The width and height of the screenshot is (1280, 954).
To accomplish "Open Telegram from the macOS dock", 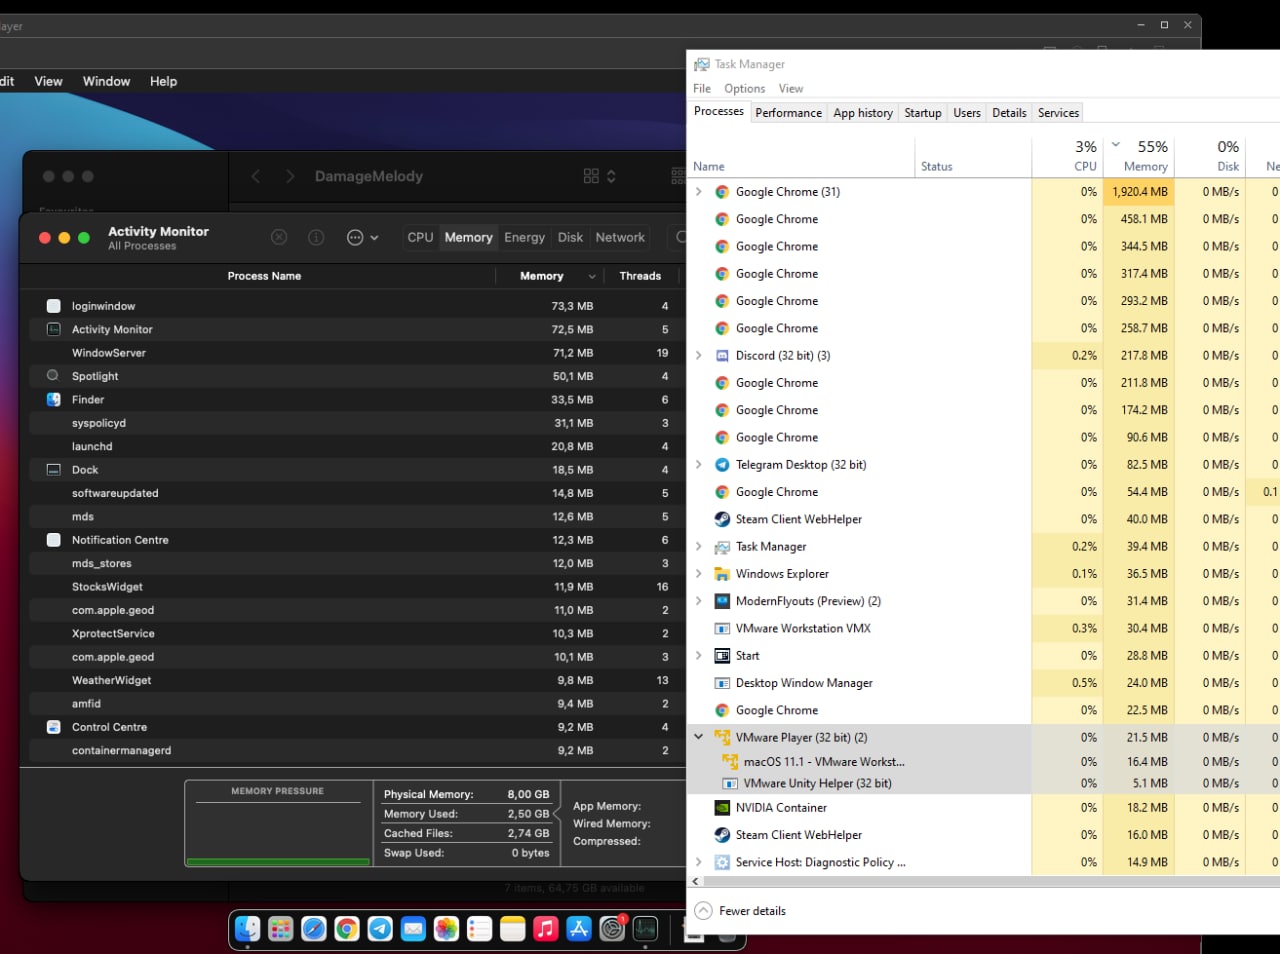I will (380, 929).
